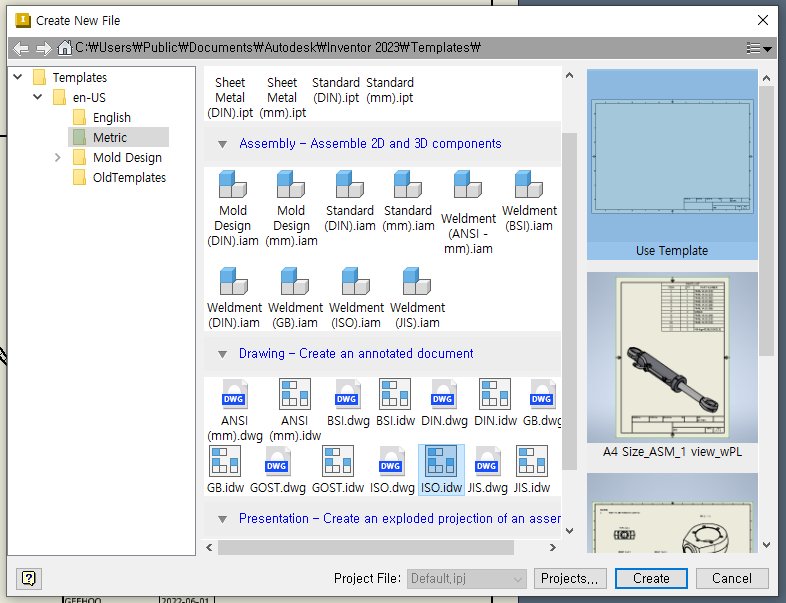The height and width of the screenshot is (603, 786).
Task: Choose GOST.dwg drawing template
Action: click(x=277, y=470)
